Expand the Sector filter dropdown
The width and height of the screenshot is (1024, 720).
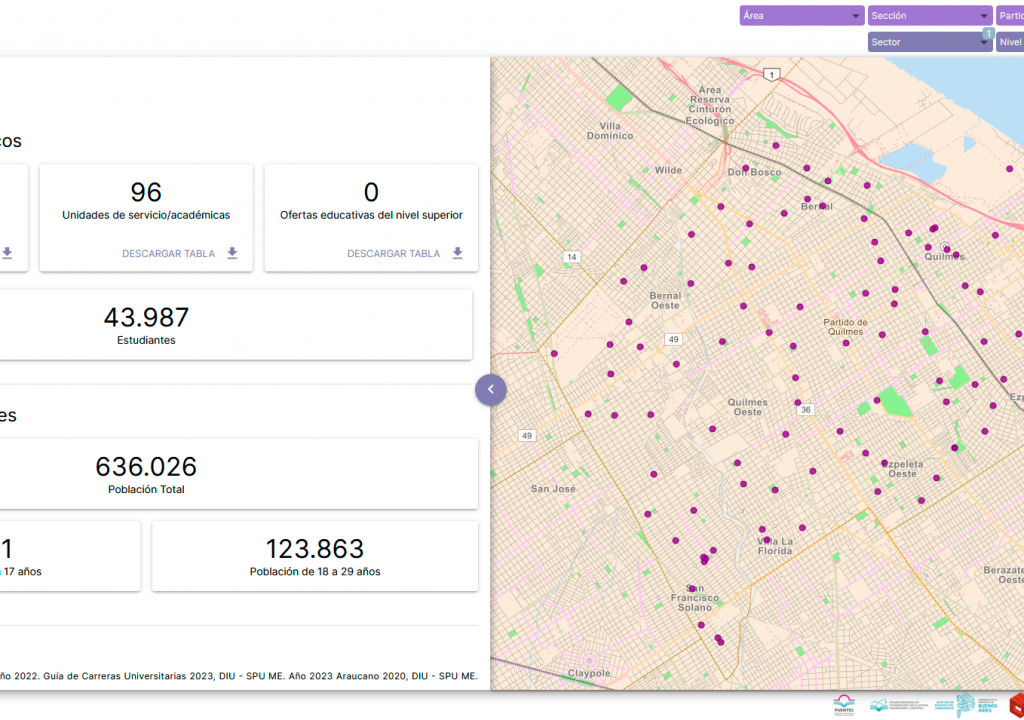coord(929,42)
